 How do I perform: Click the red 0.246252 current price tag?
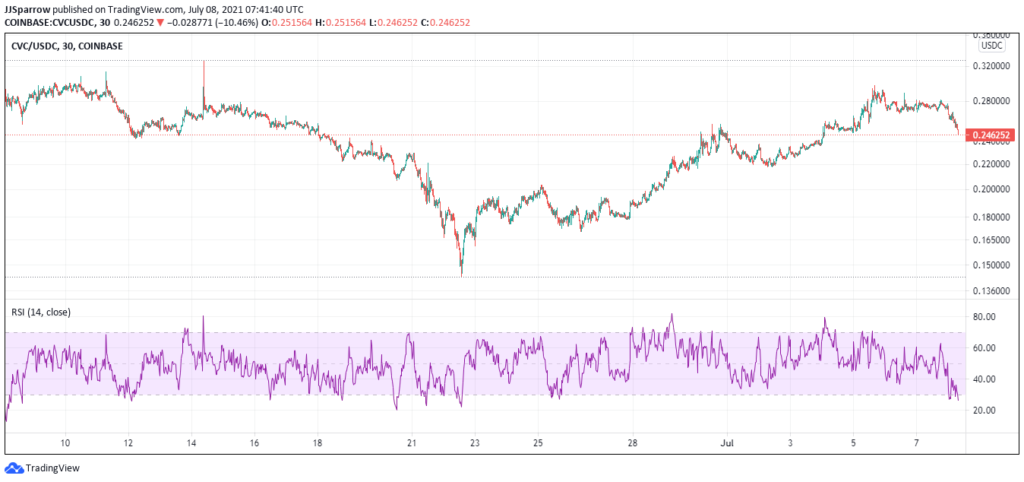[993, 136]
